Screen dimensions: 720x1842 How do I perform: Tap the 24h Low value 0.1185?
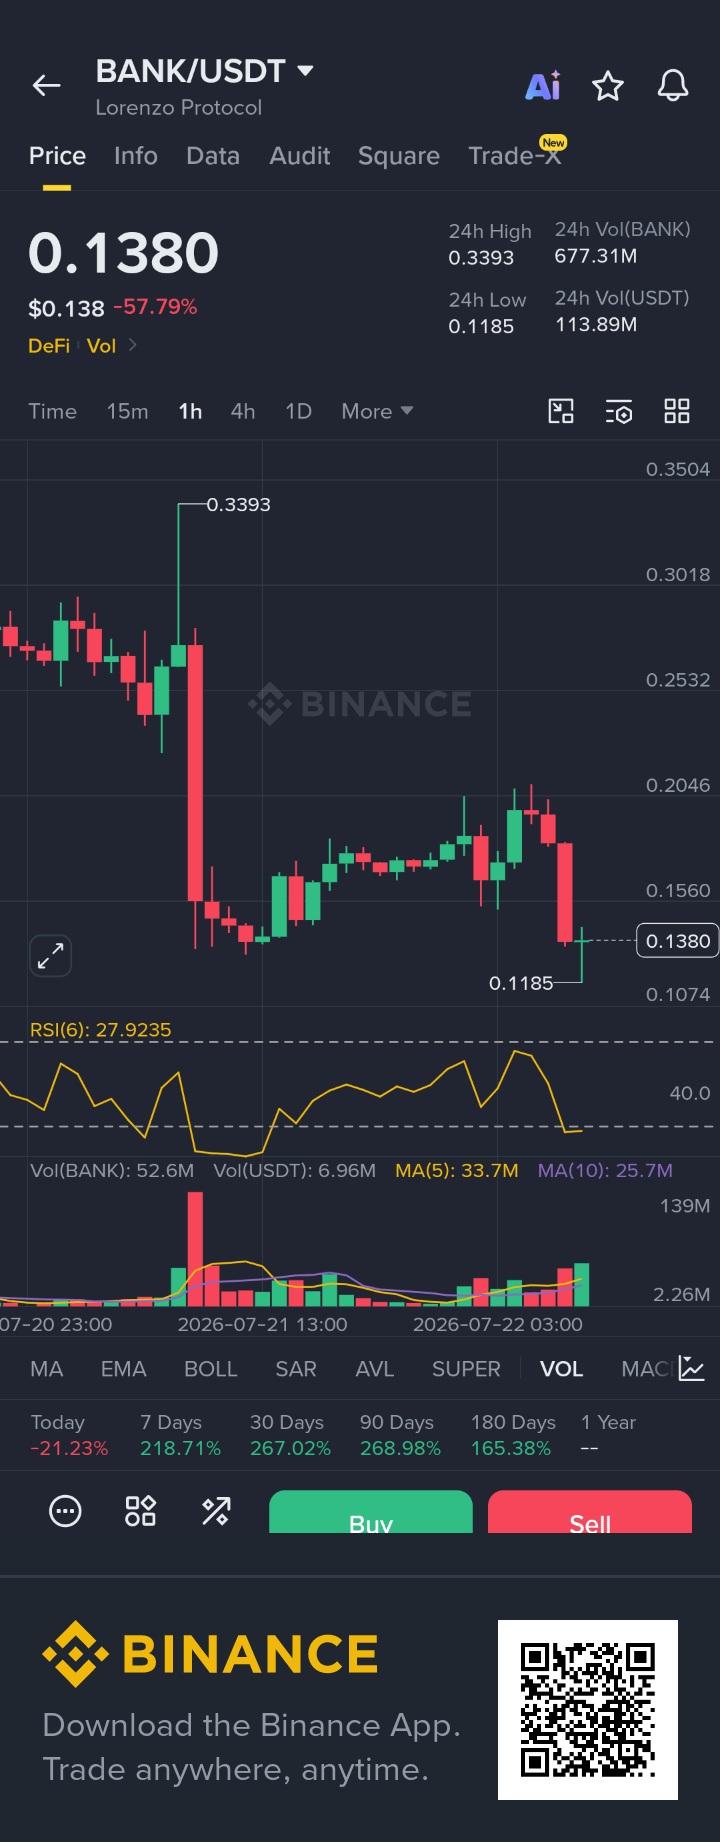tap(481, 327)
